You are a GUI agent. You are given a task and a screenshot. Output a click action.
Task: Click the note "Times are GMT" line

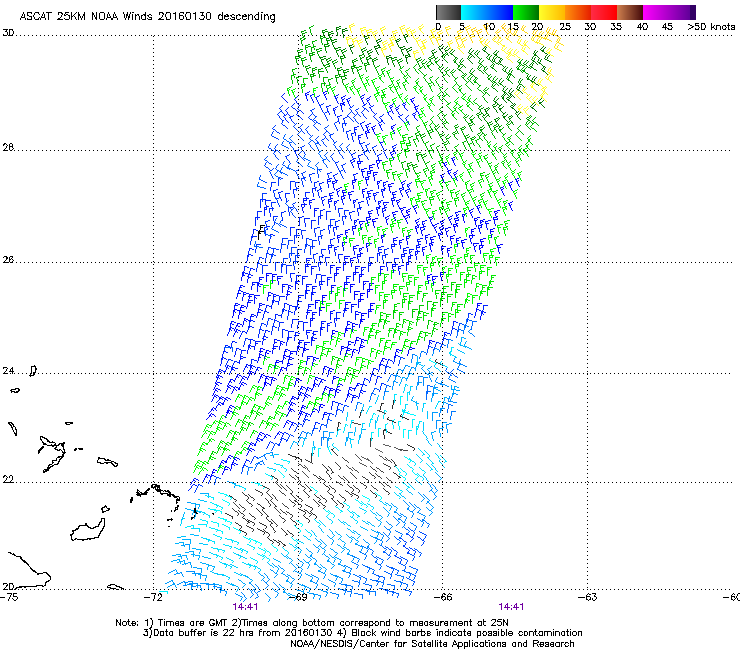[x=312, y=623]
